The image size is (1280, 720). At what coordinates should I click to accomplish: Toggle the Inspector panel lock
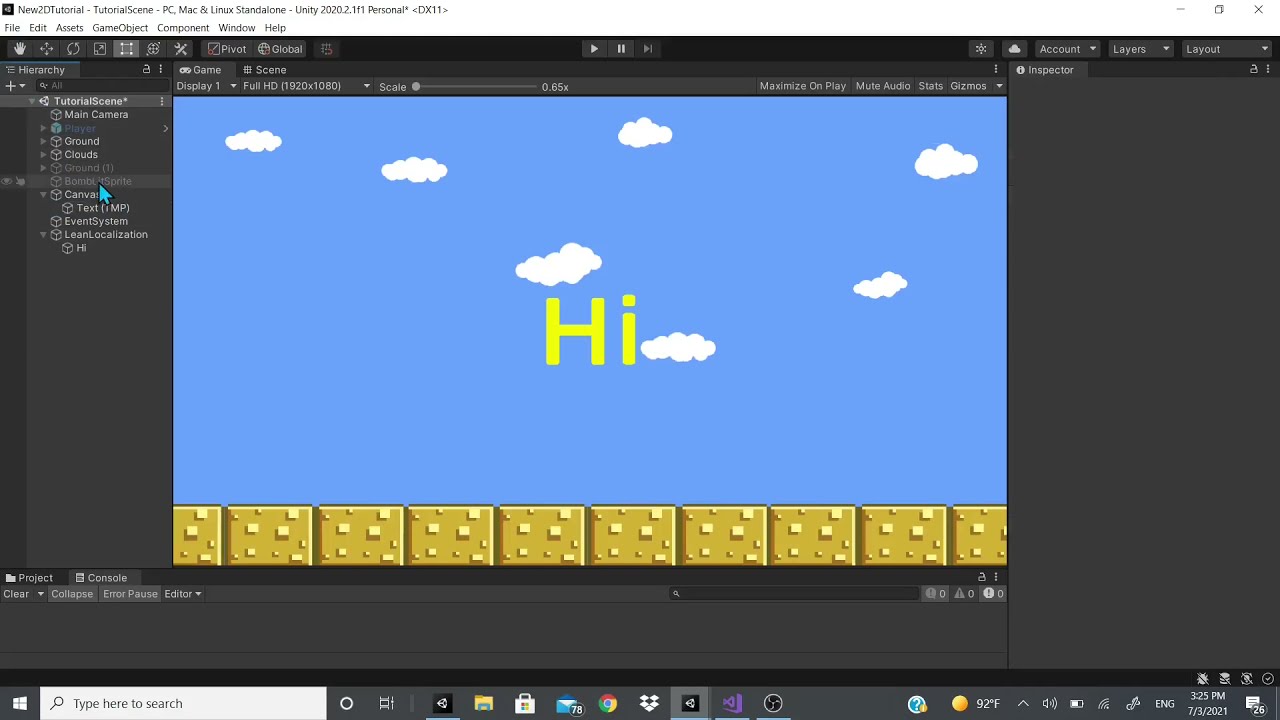pos(1254,69)
